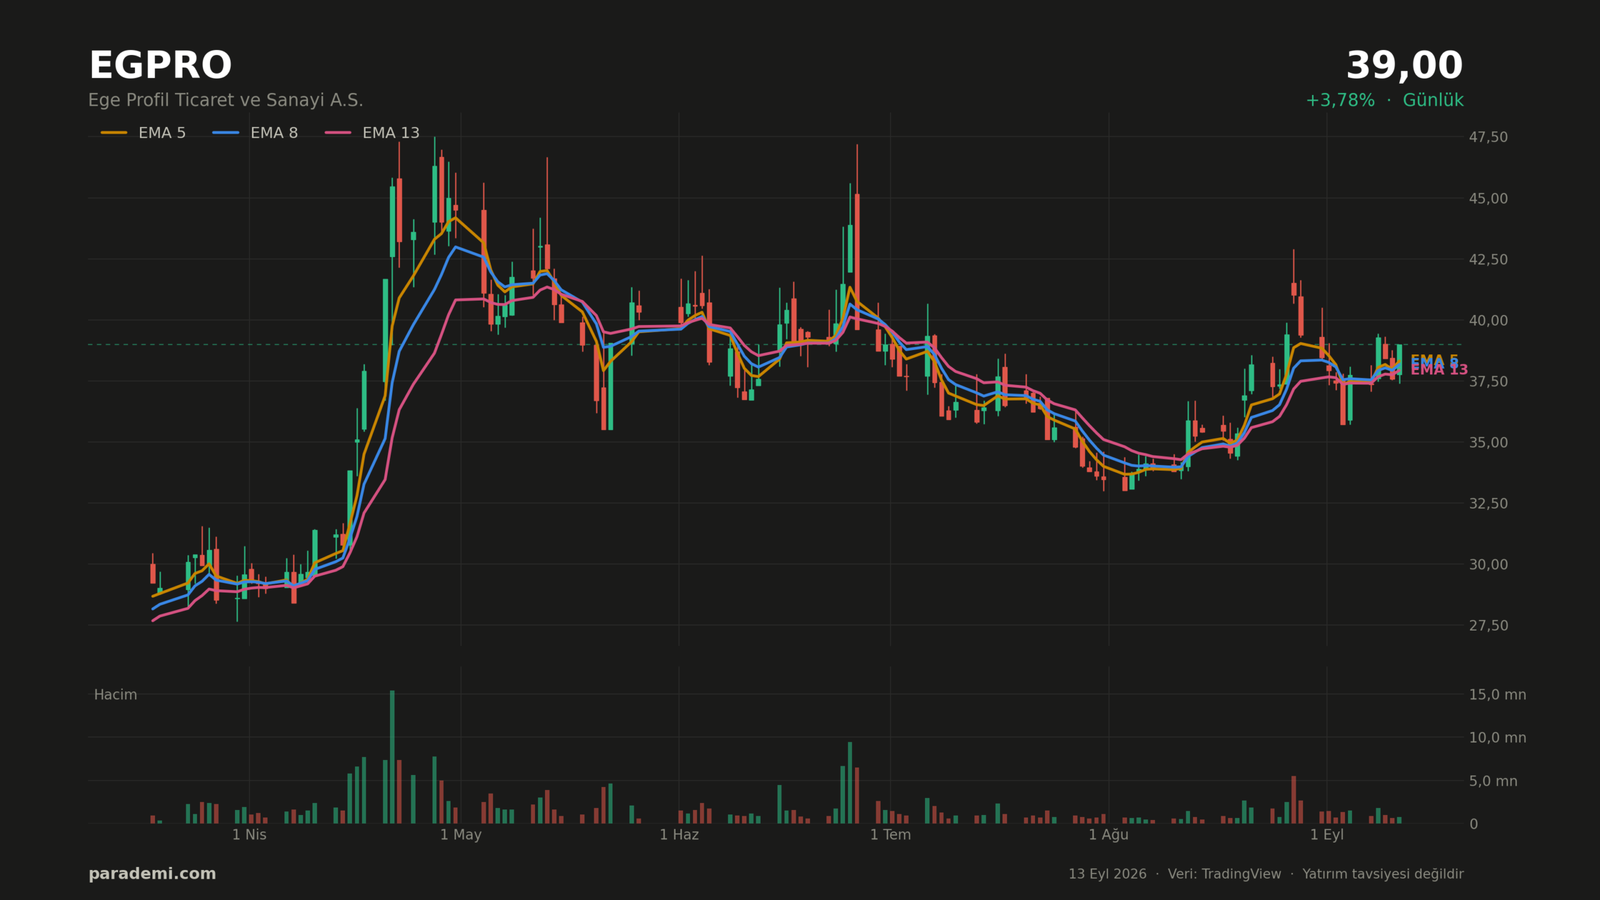
Task: Click the '1 Haz' date axis label
Action: pos(679,835)
